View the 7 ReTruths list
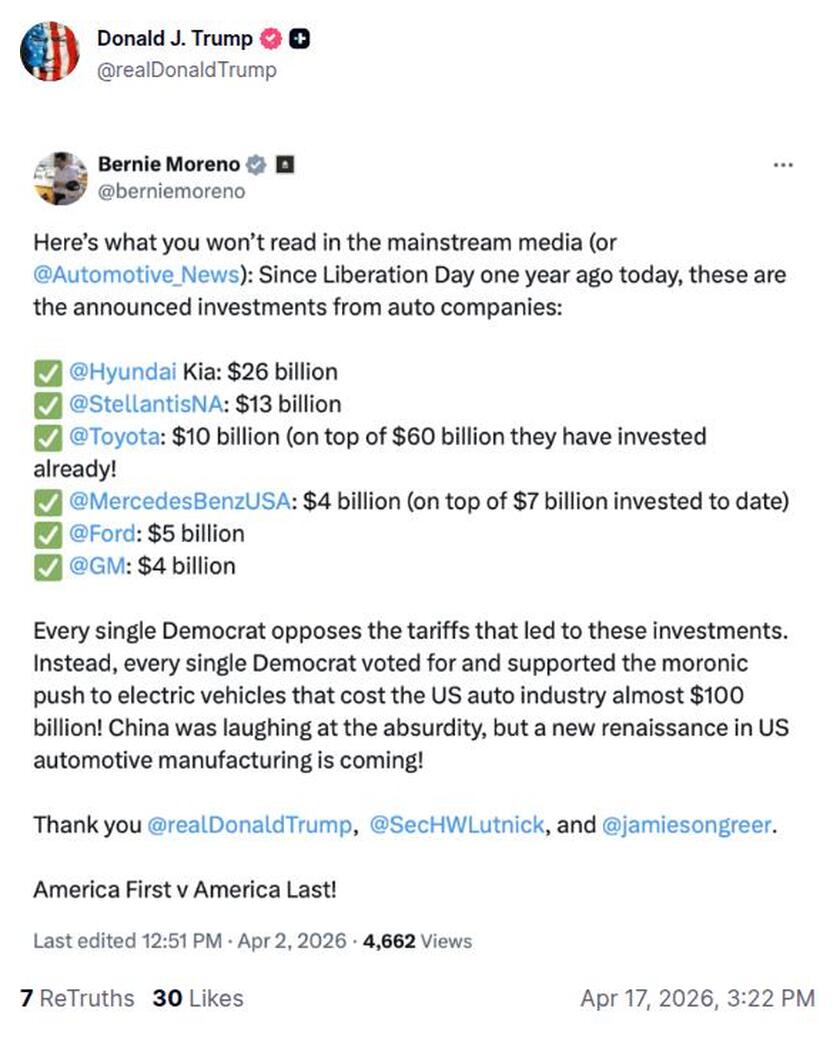840x1045 pixels. click(x=77, y=998)
